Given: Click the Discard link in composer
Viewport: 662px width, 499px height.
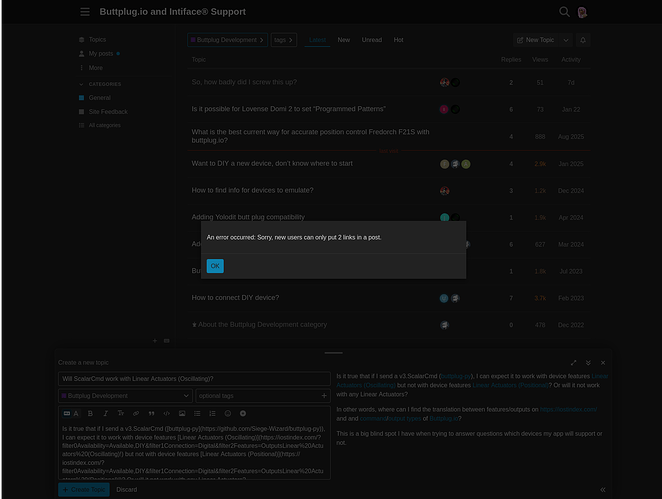Looking at the screenshot, I should [x=126, y=489].
